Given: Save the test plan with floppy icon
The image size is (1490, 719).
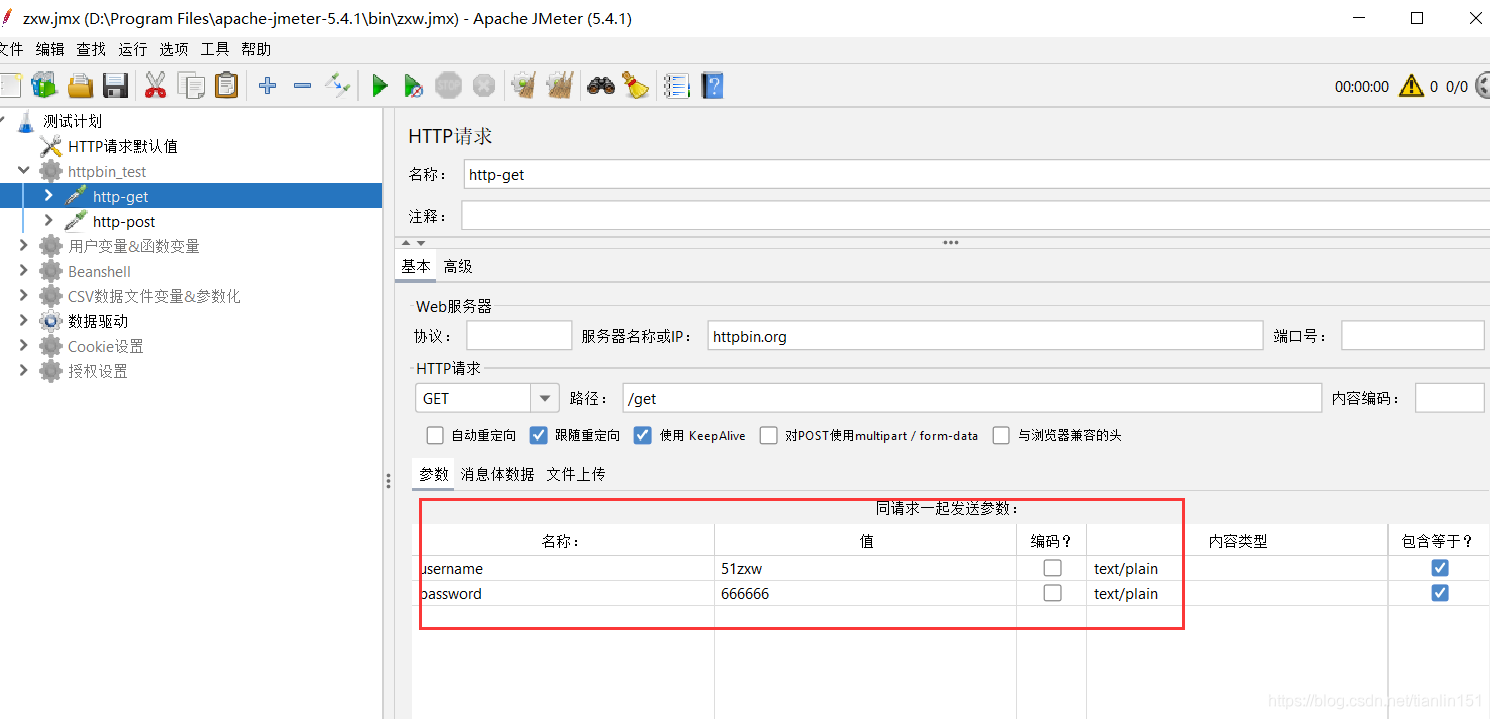Looking at the screenshot, I should click(116, 86).
